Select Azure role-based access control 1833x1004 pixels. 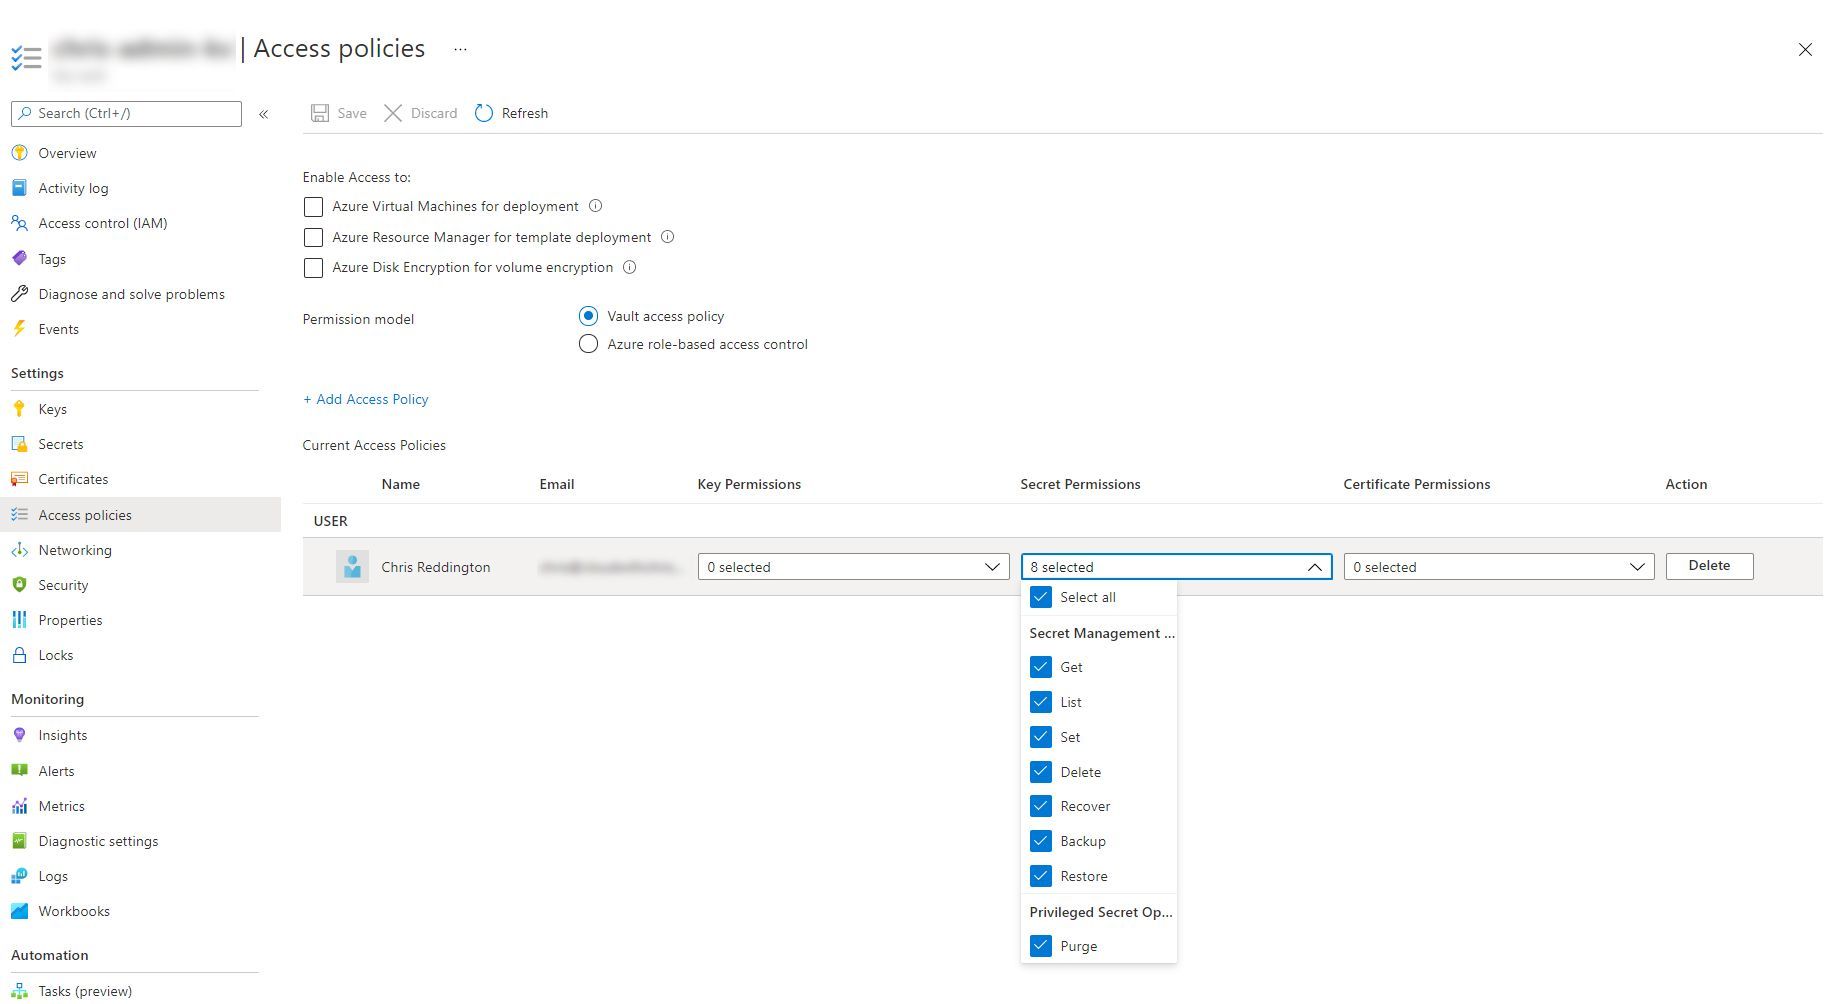click(x=589, y=343)
